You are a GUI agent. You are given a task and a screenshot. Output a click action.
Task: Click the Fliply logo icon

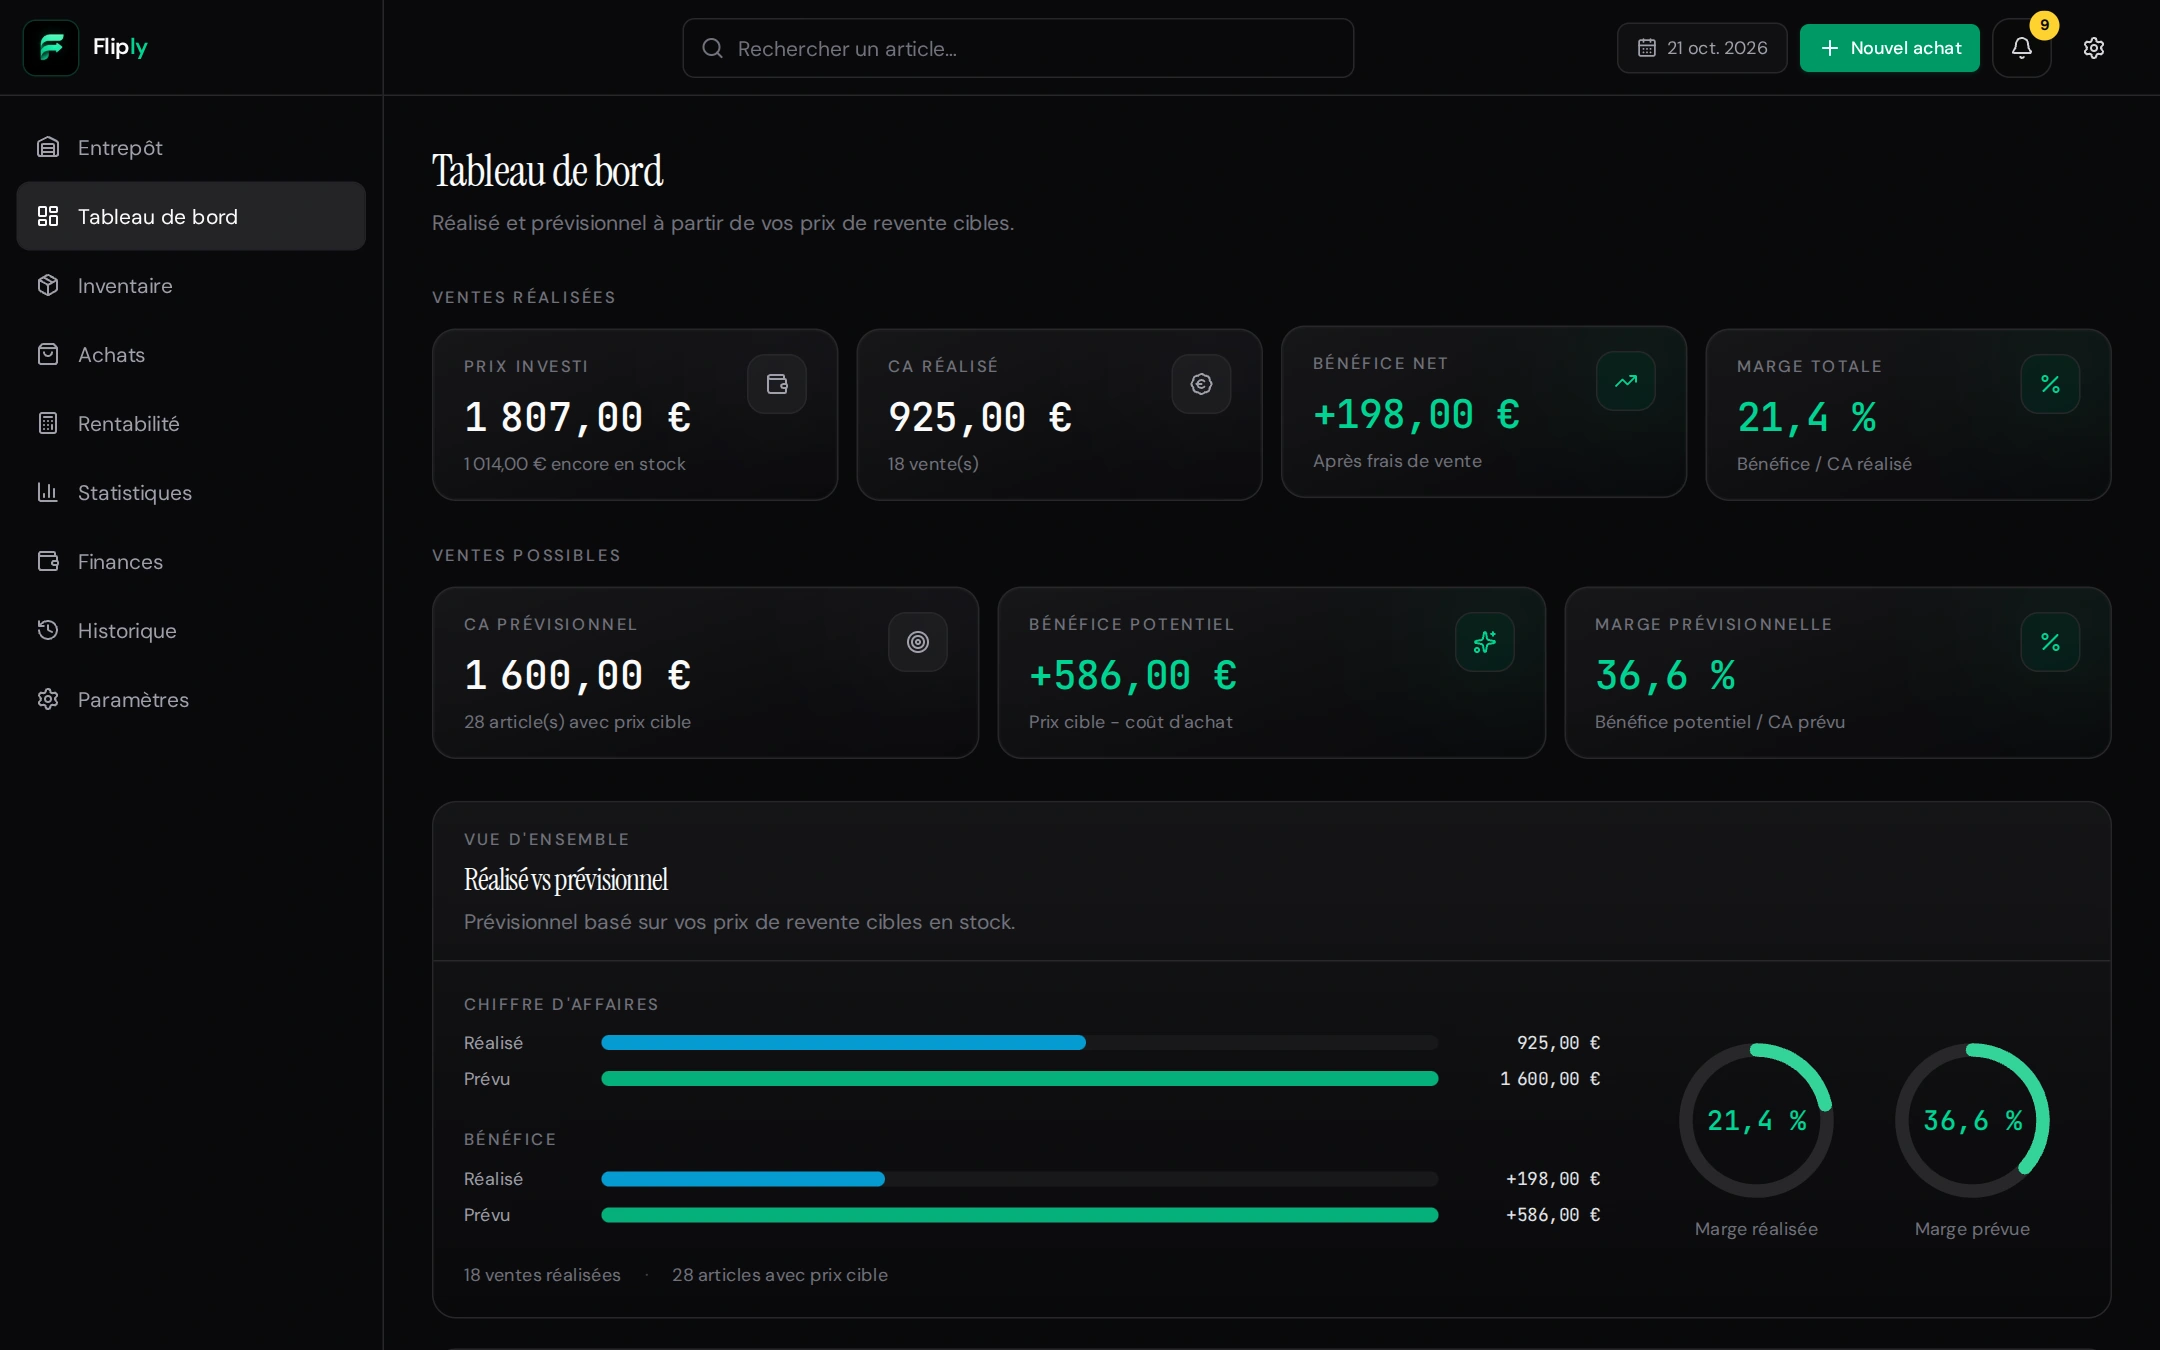pos(51,47)
